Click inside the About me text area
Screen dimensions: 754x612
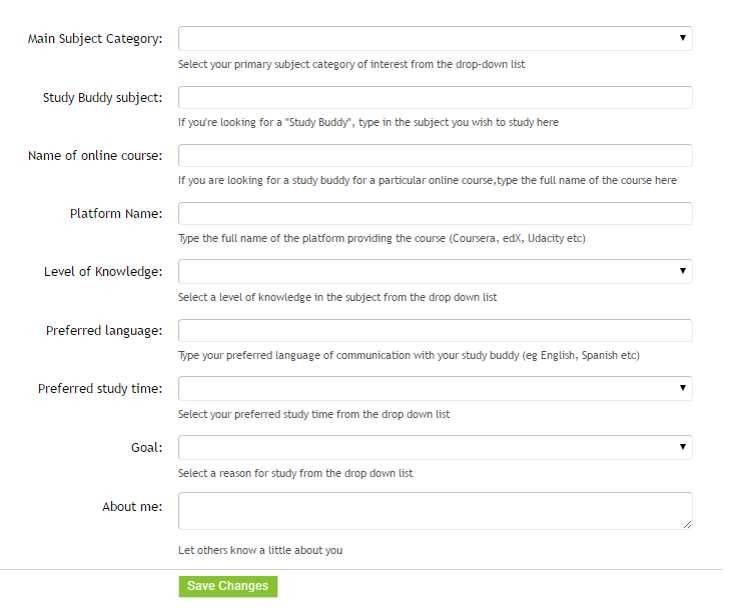point(435,511)
